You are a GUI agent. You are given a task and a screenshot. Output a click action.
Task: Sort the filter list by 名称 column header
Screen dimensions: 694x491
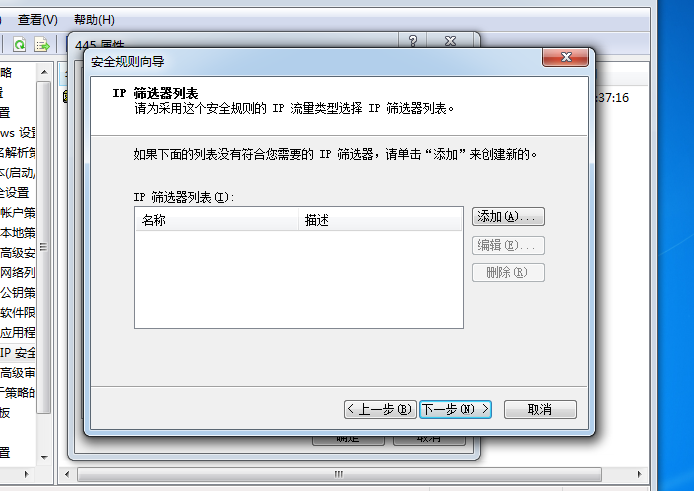(x=217, y=220)
